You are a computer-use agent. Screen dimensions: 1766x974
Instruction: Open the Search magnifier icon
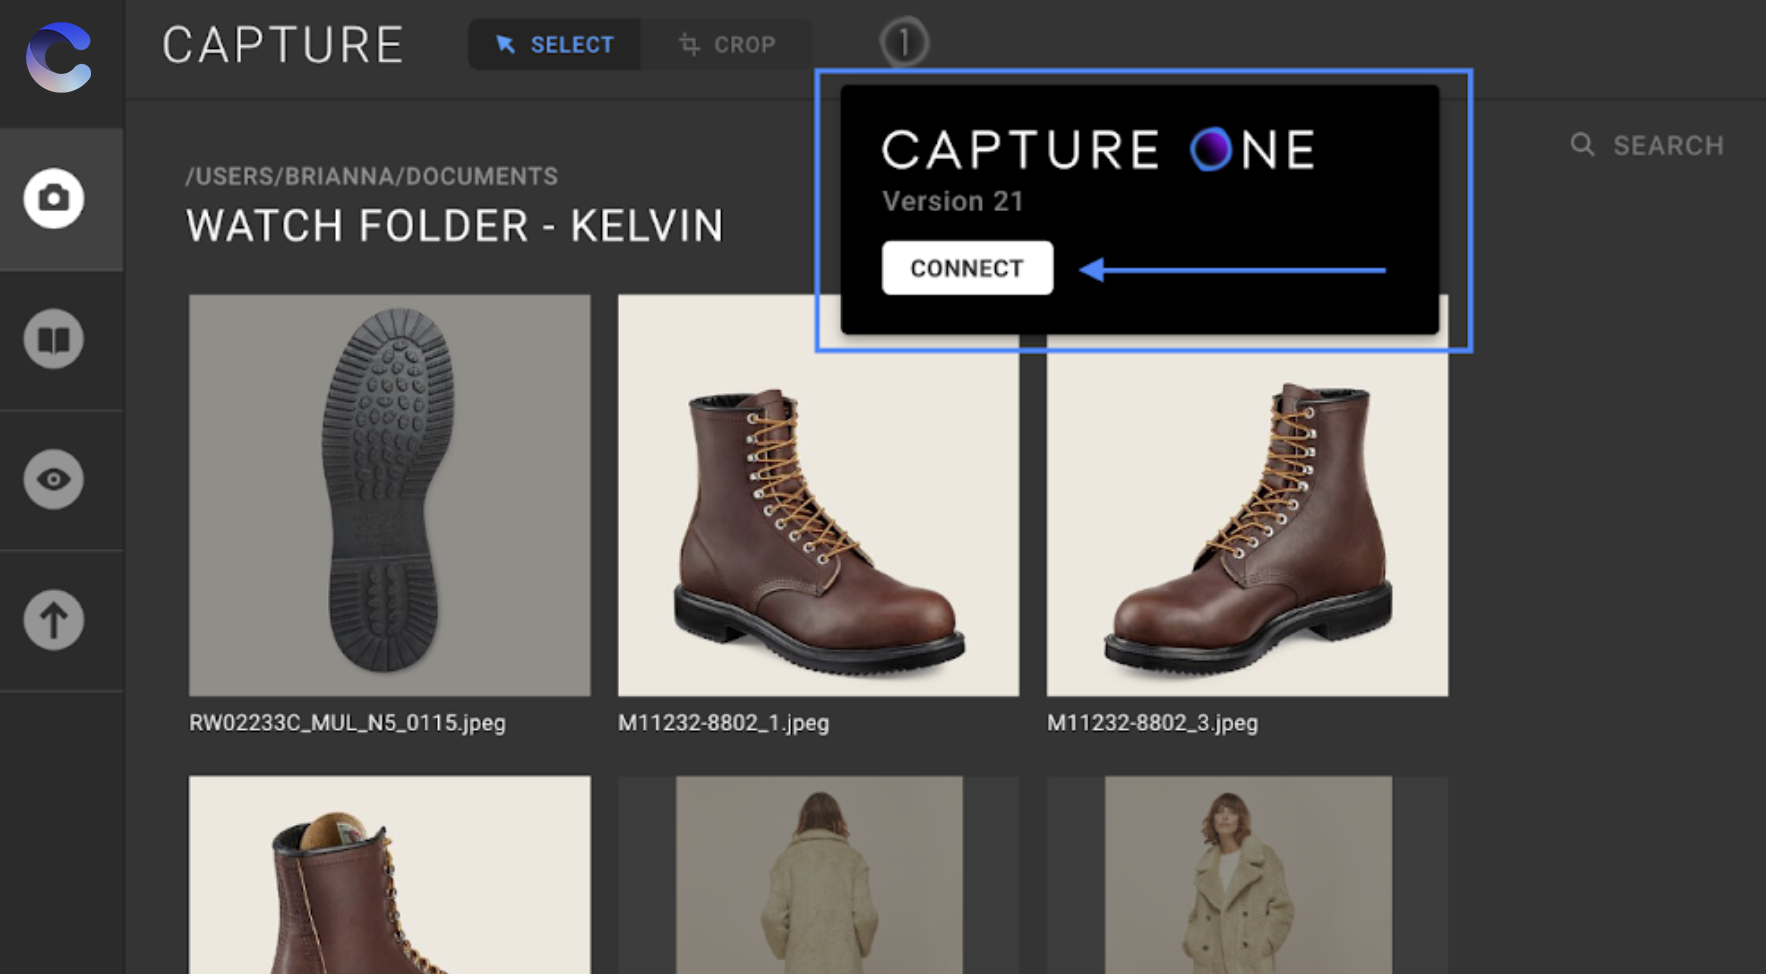point(1582,145)
